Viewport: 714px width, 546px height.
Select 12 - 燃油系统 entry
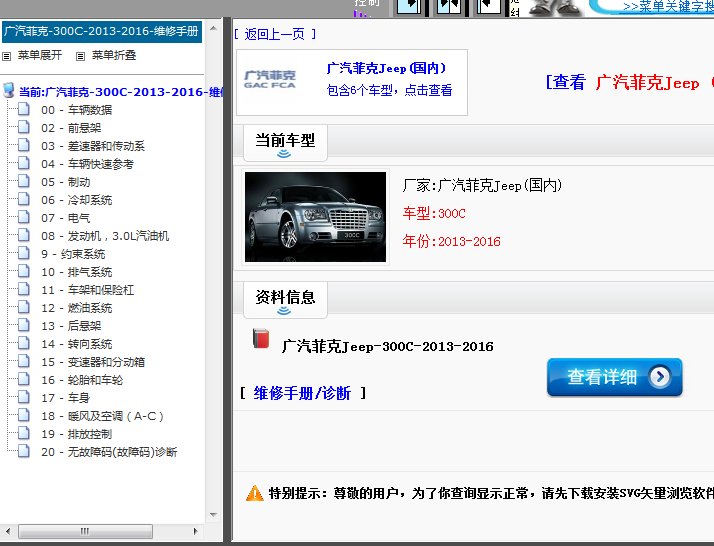tap(76, 308)
